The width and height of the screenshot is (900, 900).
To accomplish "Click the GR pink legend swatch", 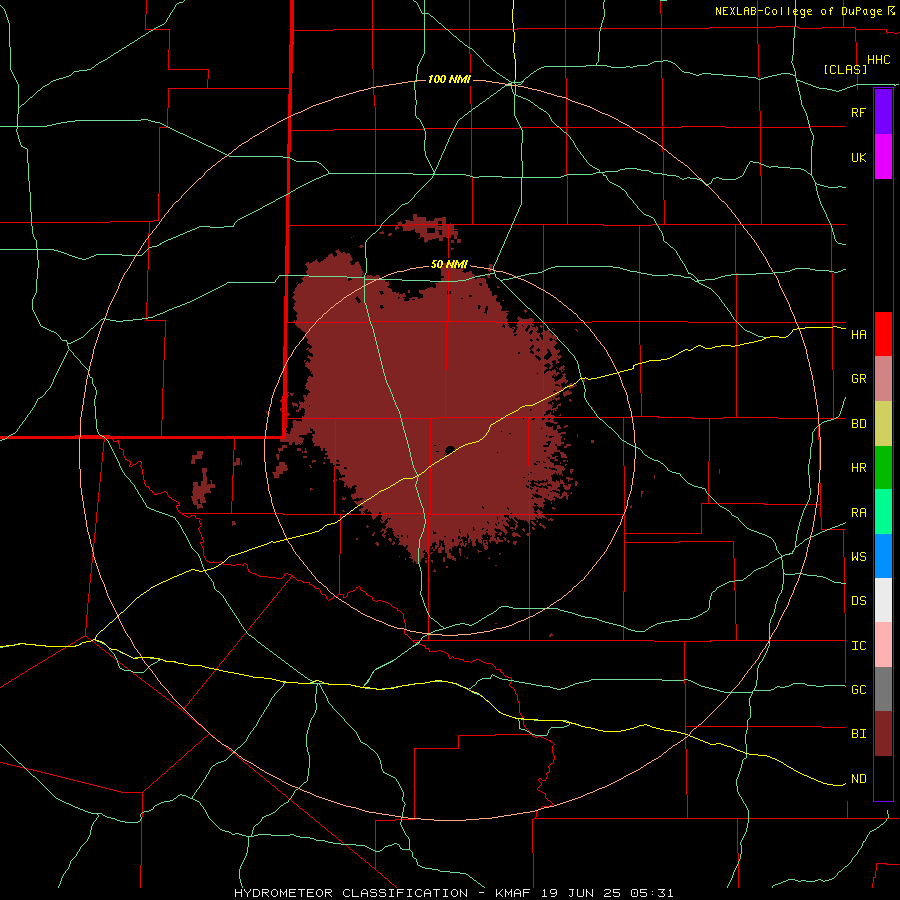I will click(883, 379).
